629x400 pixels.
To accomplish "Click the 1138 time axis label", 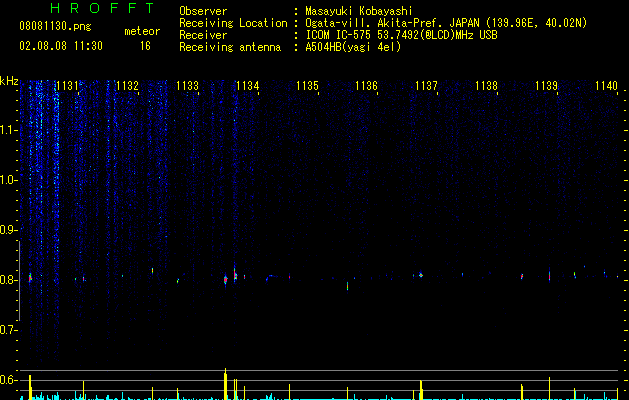I will point(487,86).
